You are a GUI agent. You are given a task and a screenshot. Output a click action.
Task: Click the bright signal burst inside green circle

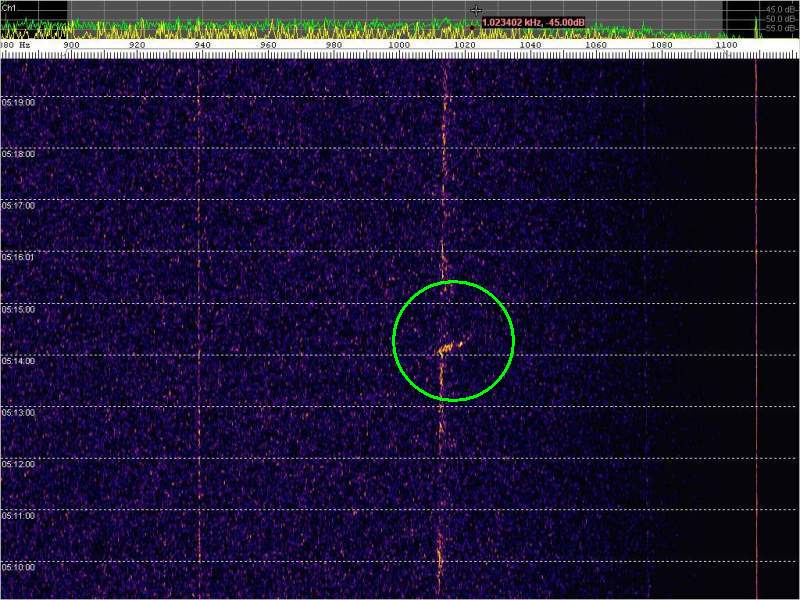[x=449, y=347]
